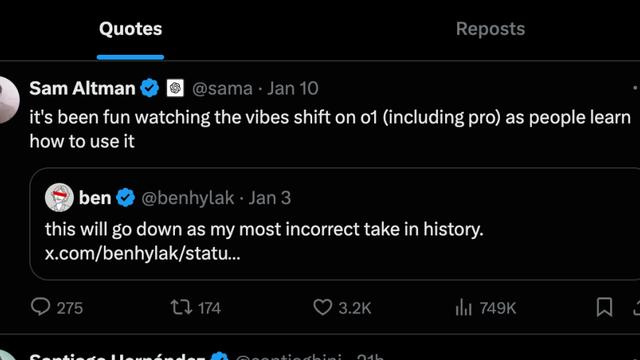Open the @sama handle link
Screen dimensions: 640x360
click(x=222, y=89)
